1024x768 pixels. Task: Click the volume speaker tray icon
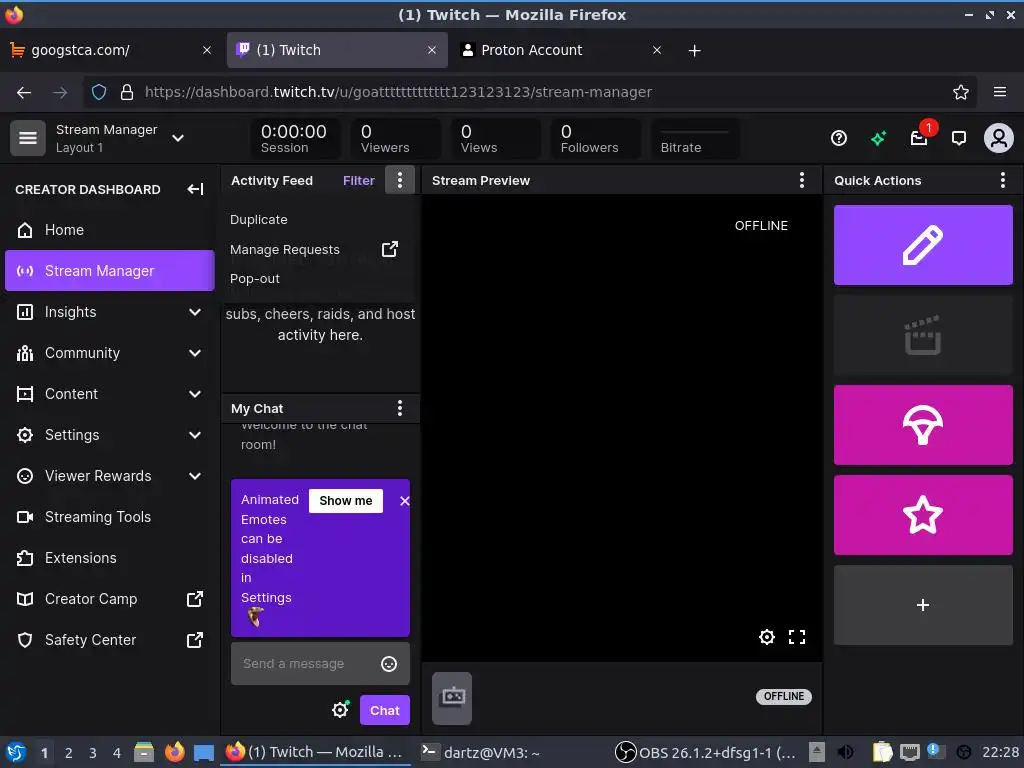pos(845,752)
